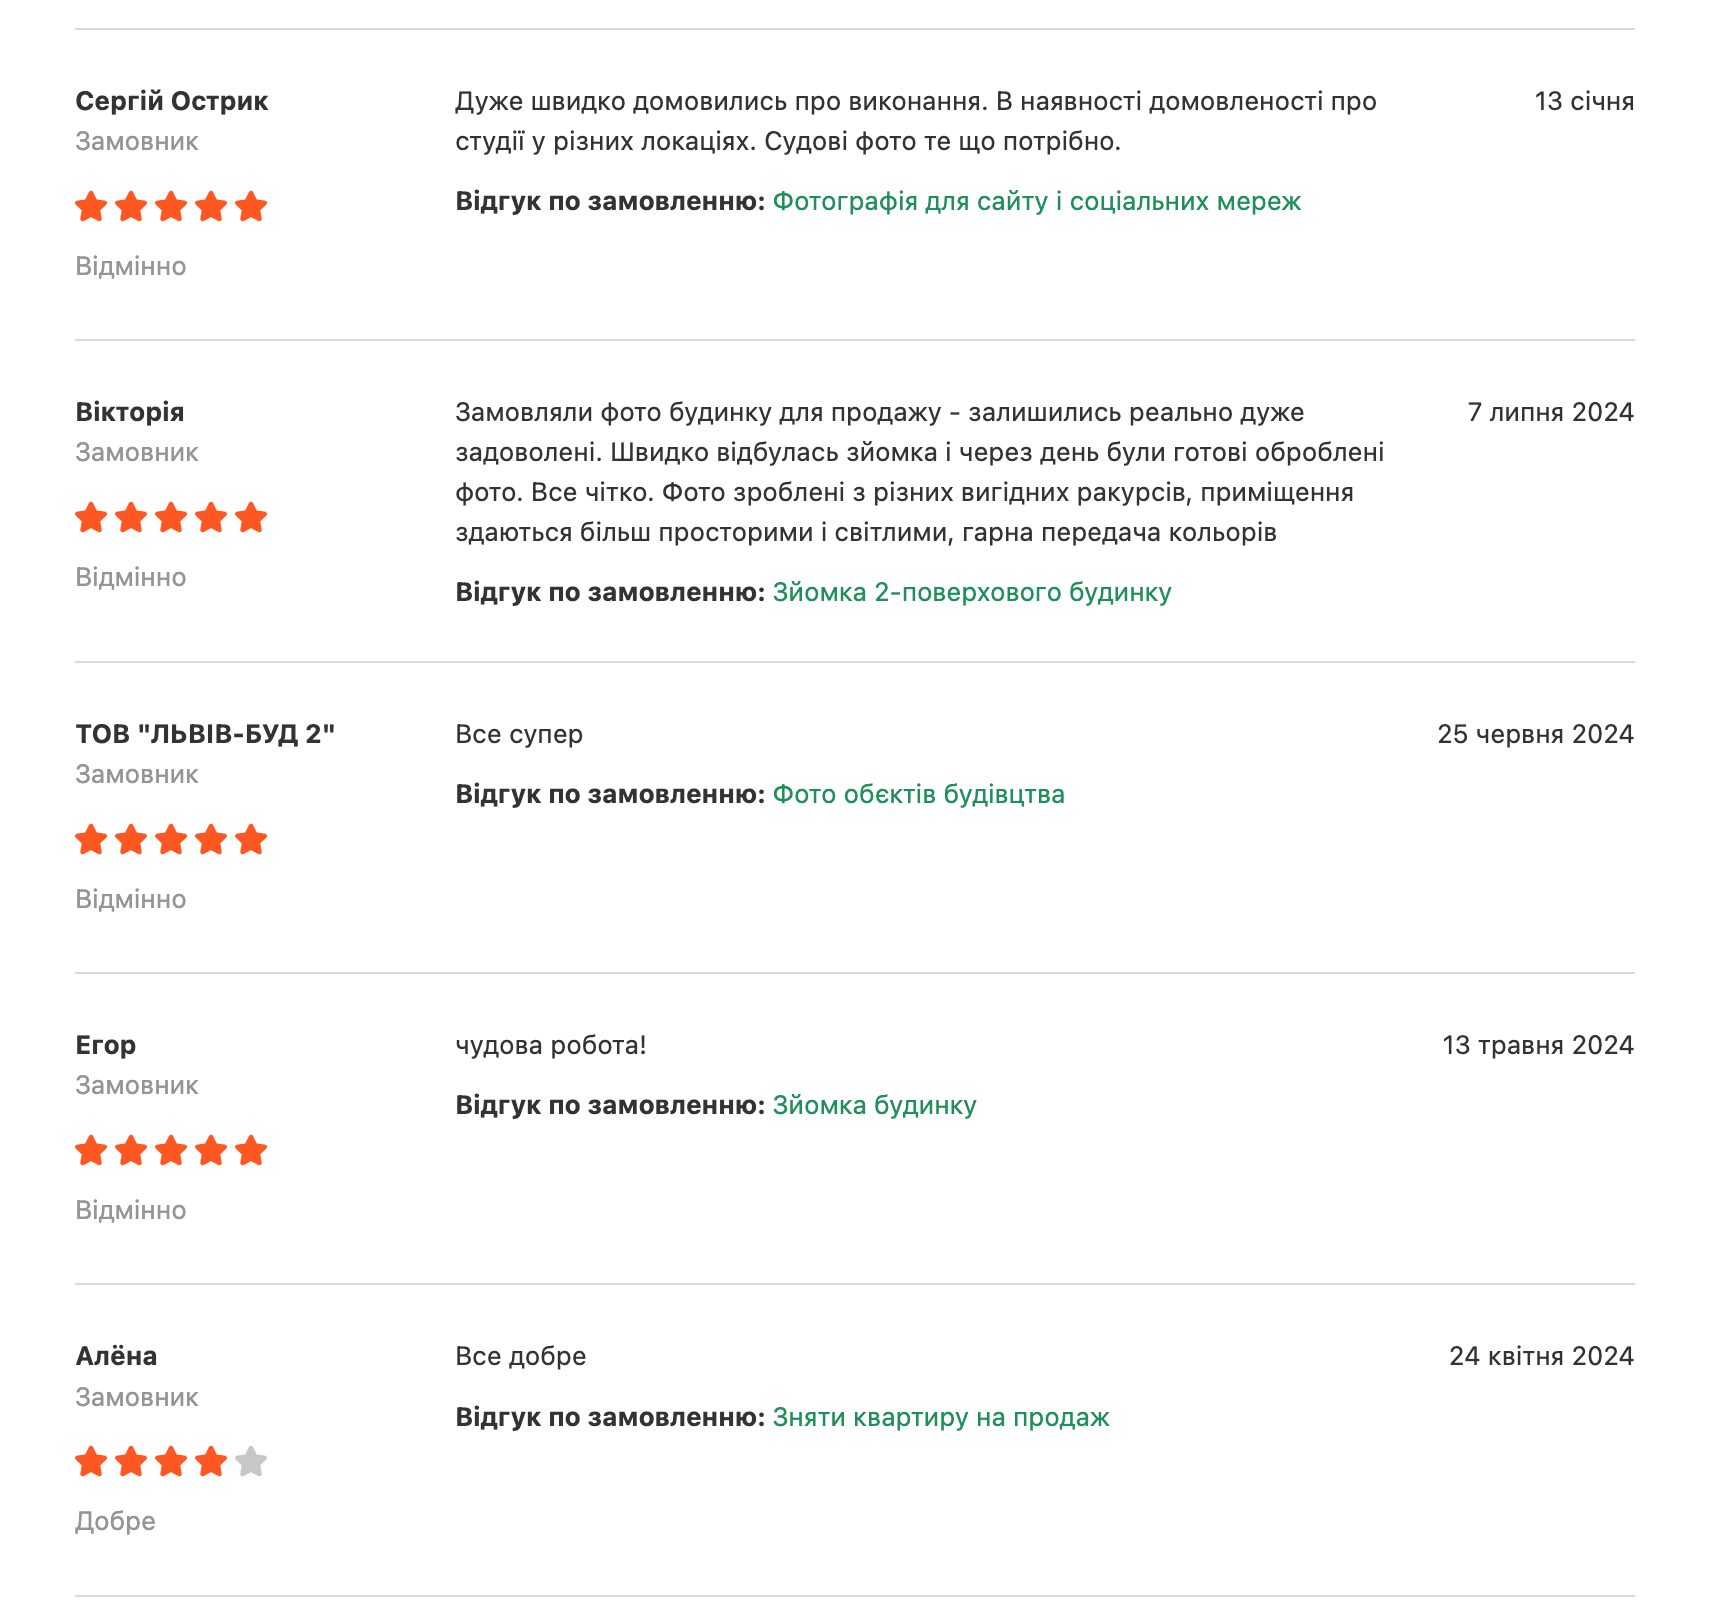Click the first star in Сергій Острик's rating
Viewport: 1710px width, 1616px height.
click(91, 207)
